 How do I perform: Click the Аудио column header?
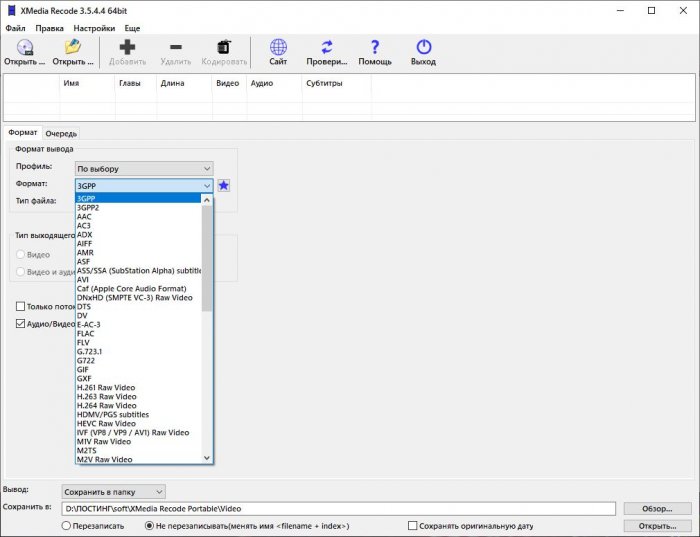pyautogui.click(x=274, y=83)
